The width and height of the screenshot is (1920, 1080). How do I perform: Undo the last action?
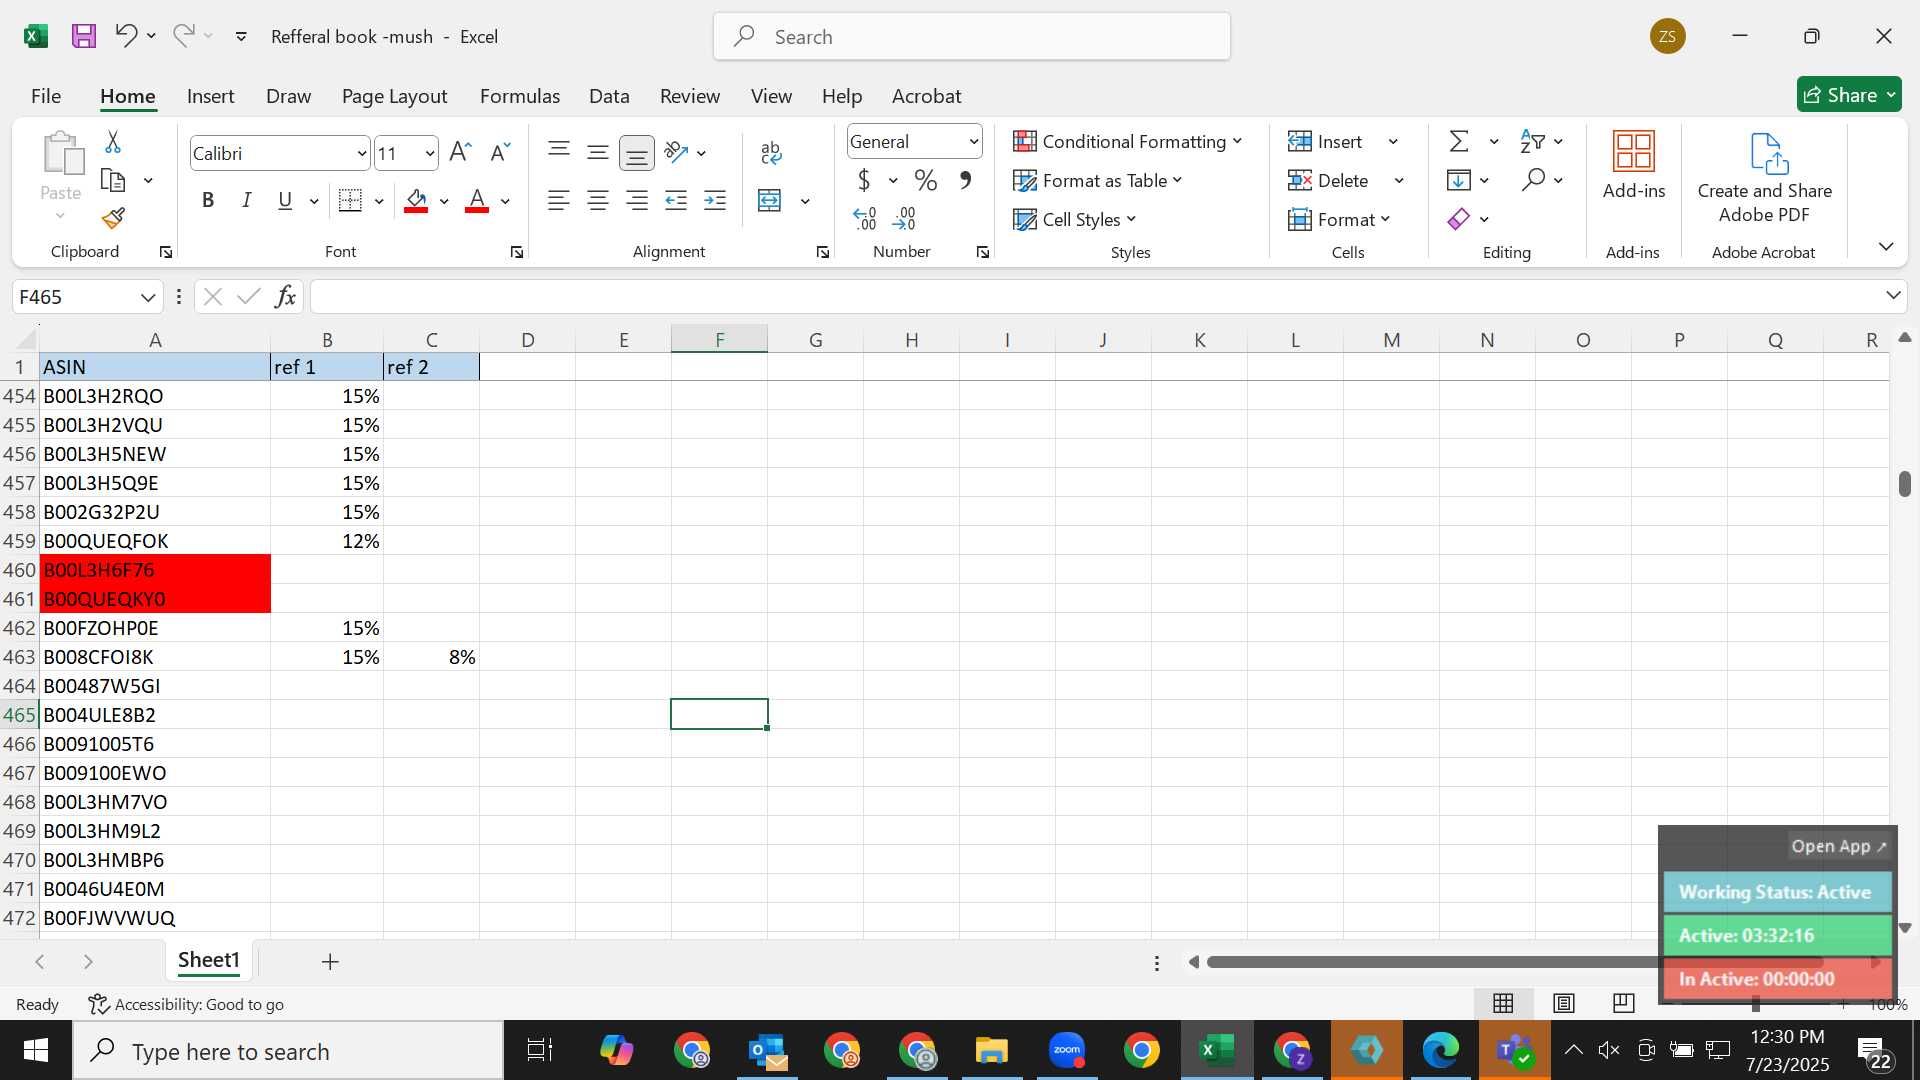click(126, 36)
